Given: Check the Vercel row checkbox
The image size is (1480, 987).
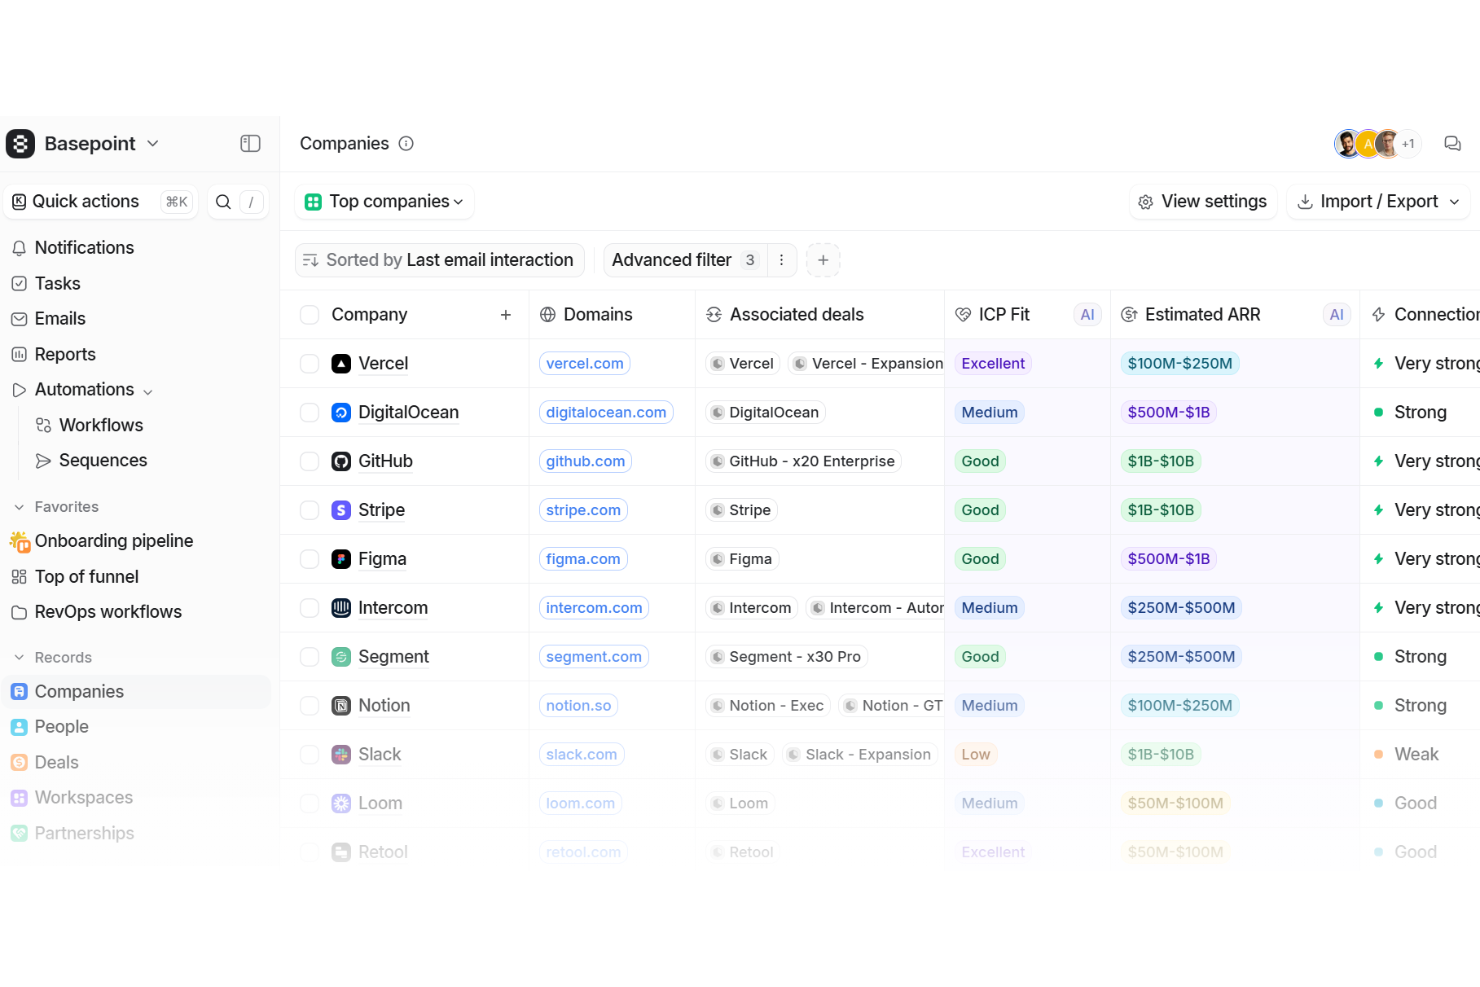Looking at the screenshot, I should tap(309, 363).
